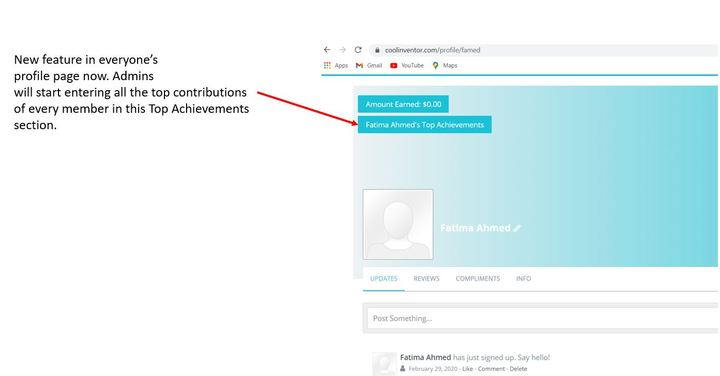The height and width of the screenshot is (376, 720).
Task: Switch to the Updates tab
Action: [384, 279]
